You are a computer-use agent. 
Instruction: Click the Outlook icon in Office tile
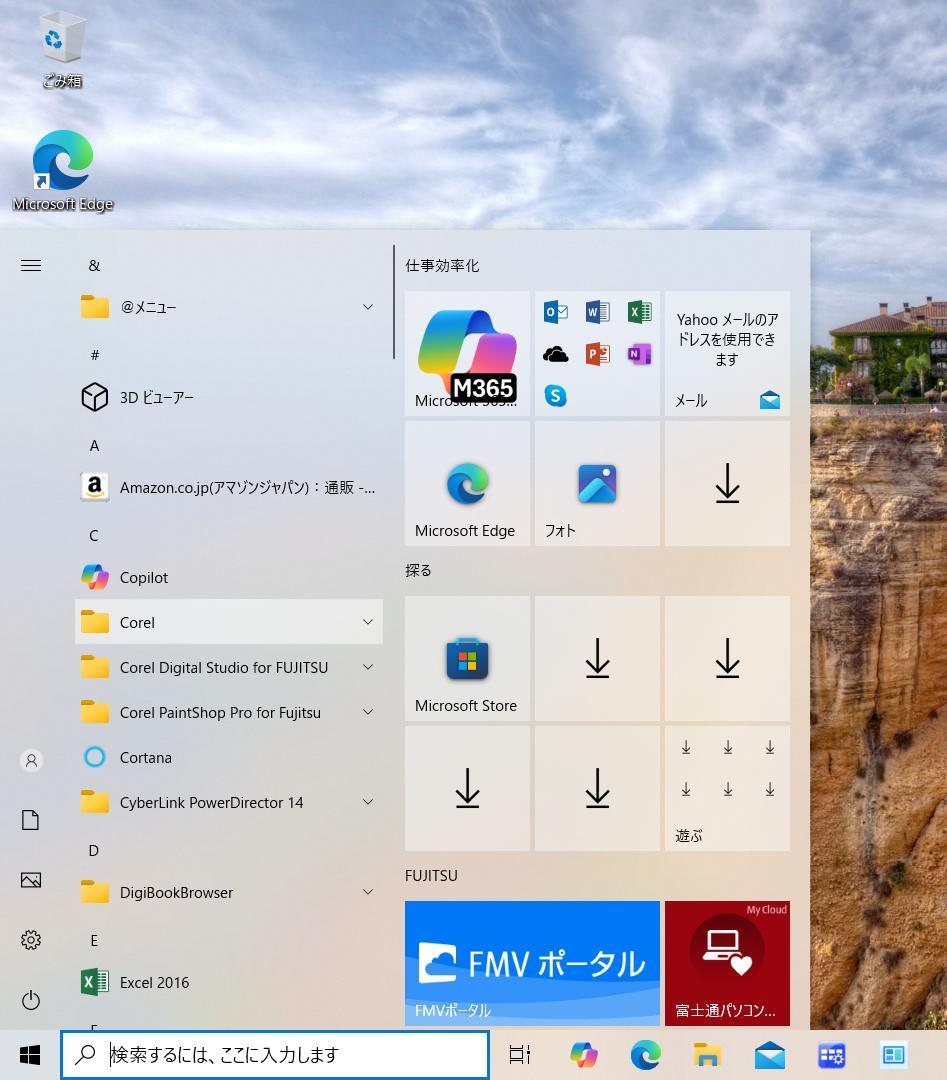coord(556,312)
